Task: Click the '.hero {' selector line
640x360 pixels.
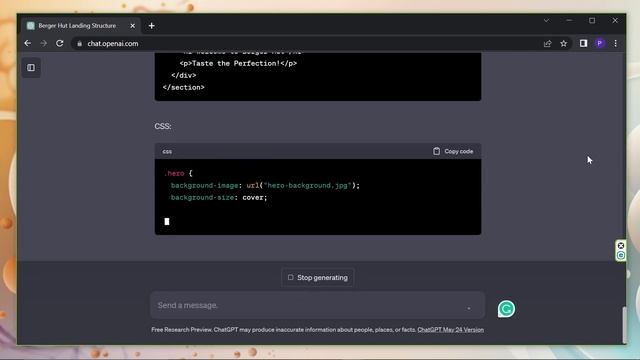Action: tap(178, 173)
